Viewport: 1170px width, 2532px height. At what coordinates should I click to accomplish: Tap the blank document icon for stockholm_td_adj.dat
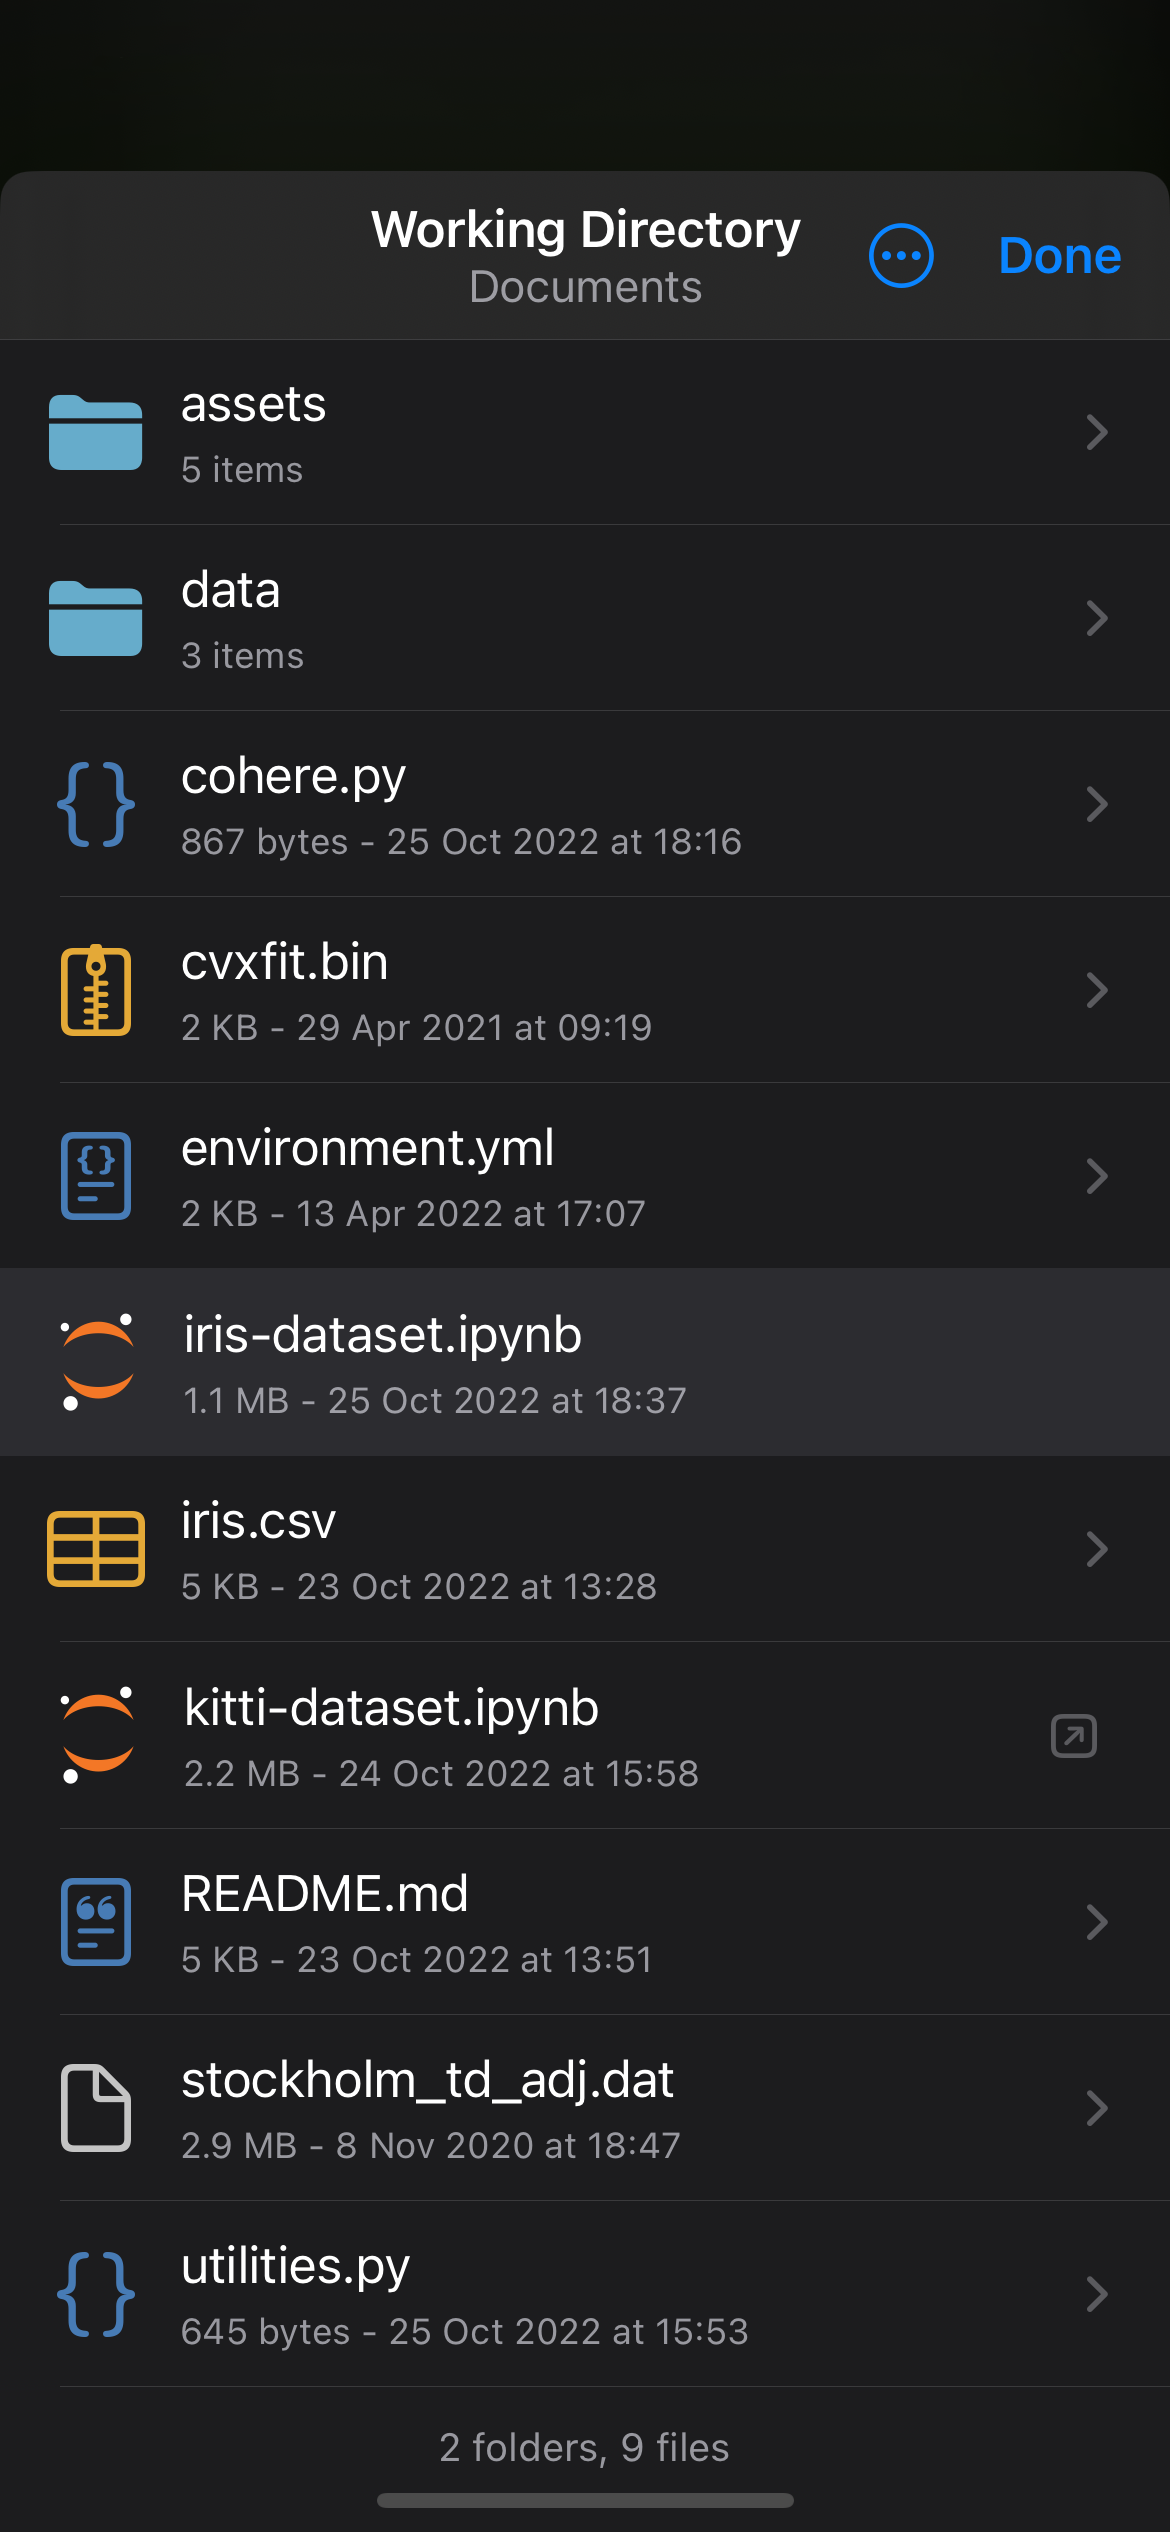96,2108
